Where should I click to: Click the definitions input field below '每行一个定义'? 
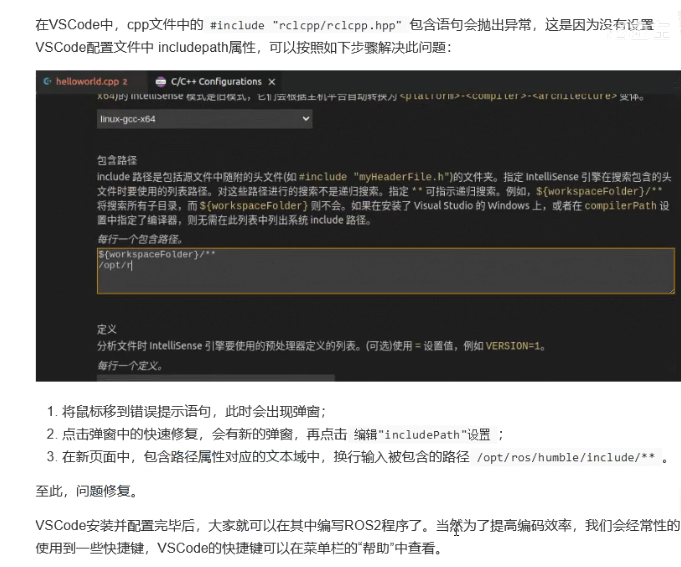tap(216, 378)
